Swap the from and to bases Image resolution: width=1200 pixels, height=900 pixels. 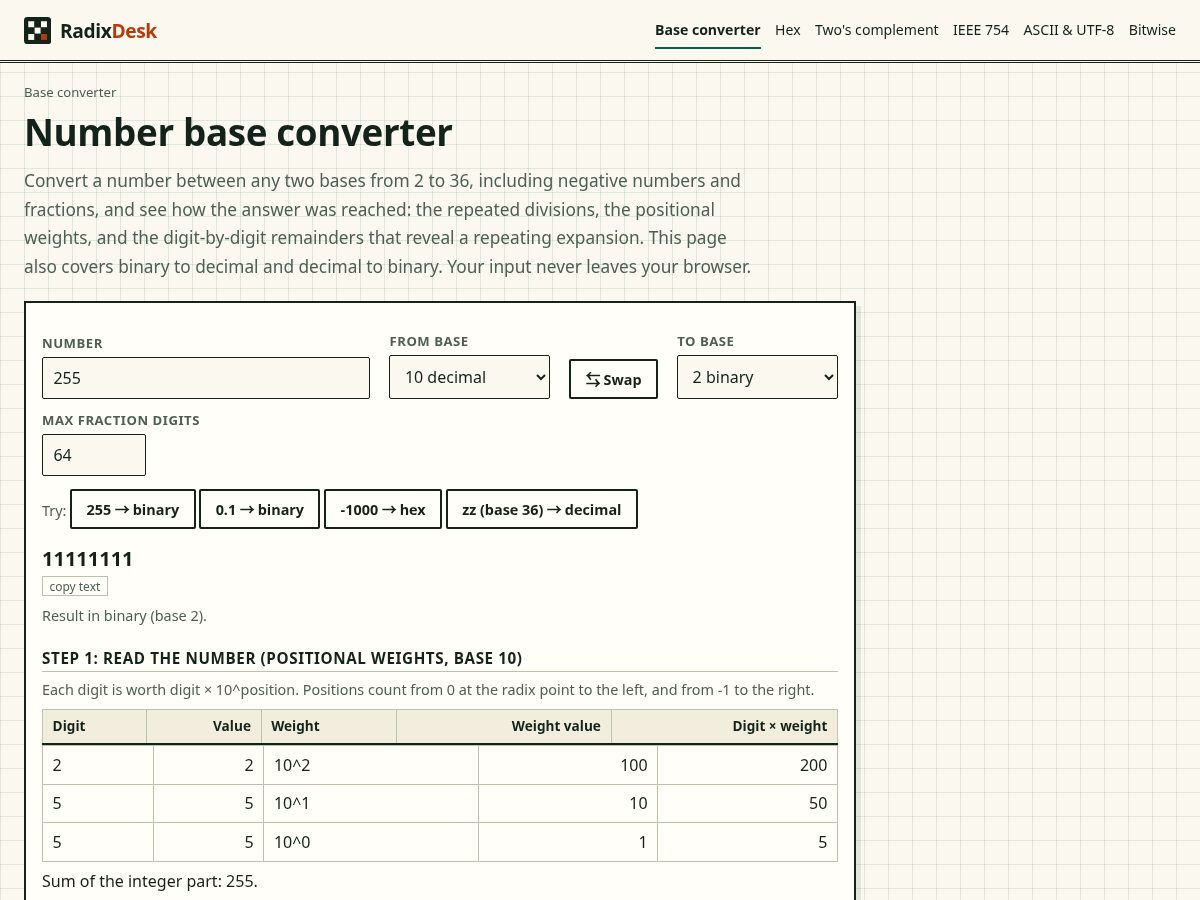tap(613, 379)
